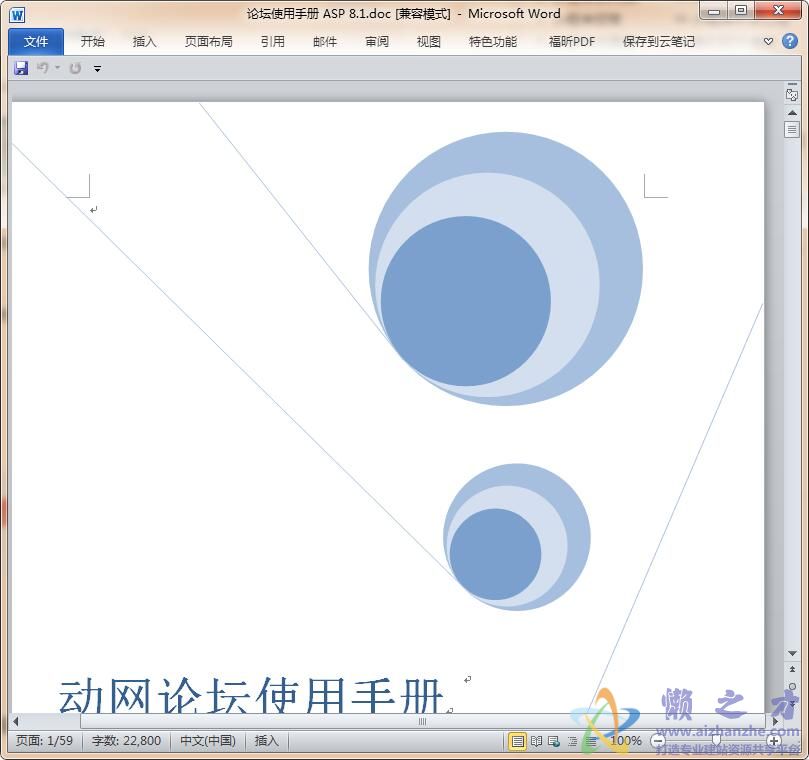
Task: Click the Undo icon
Action: [44, 67]
